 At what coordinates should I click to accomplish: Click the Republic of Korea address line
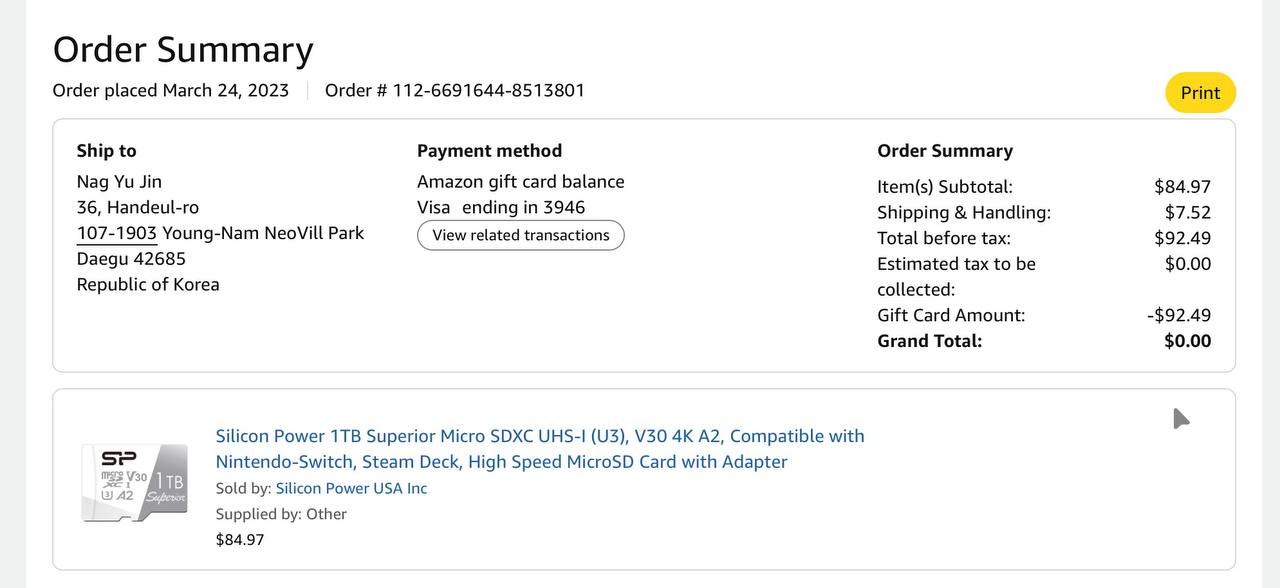(148, 284)
